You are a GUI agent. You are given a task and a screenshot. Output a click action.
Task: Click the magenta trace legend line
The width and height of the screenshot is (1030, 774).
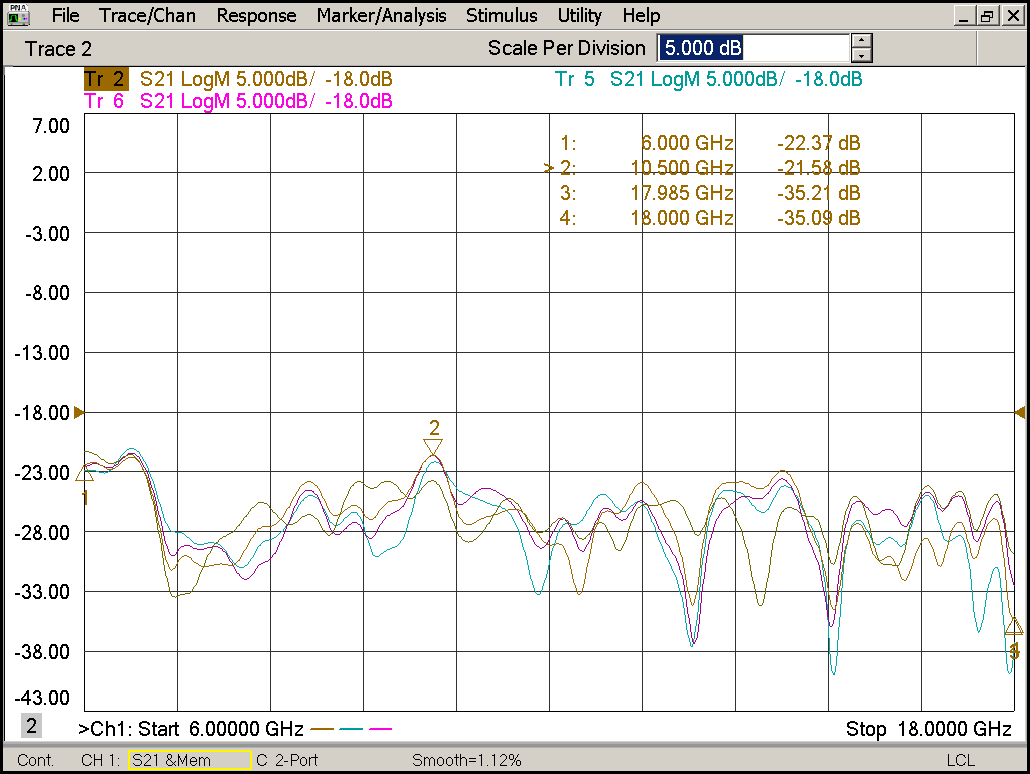pos(380,729)
